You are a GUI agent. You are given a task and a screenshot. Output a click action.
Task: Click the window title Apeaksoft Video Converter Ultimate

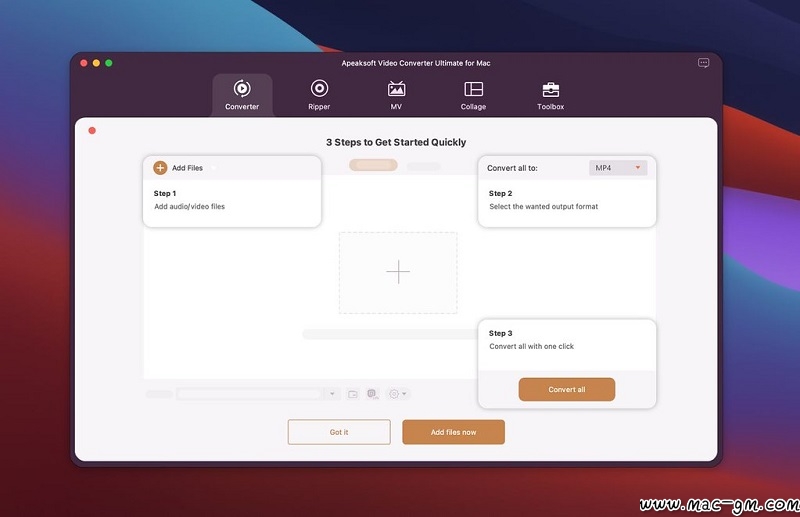(x=416, y=63)
